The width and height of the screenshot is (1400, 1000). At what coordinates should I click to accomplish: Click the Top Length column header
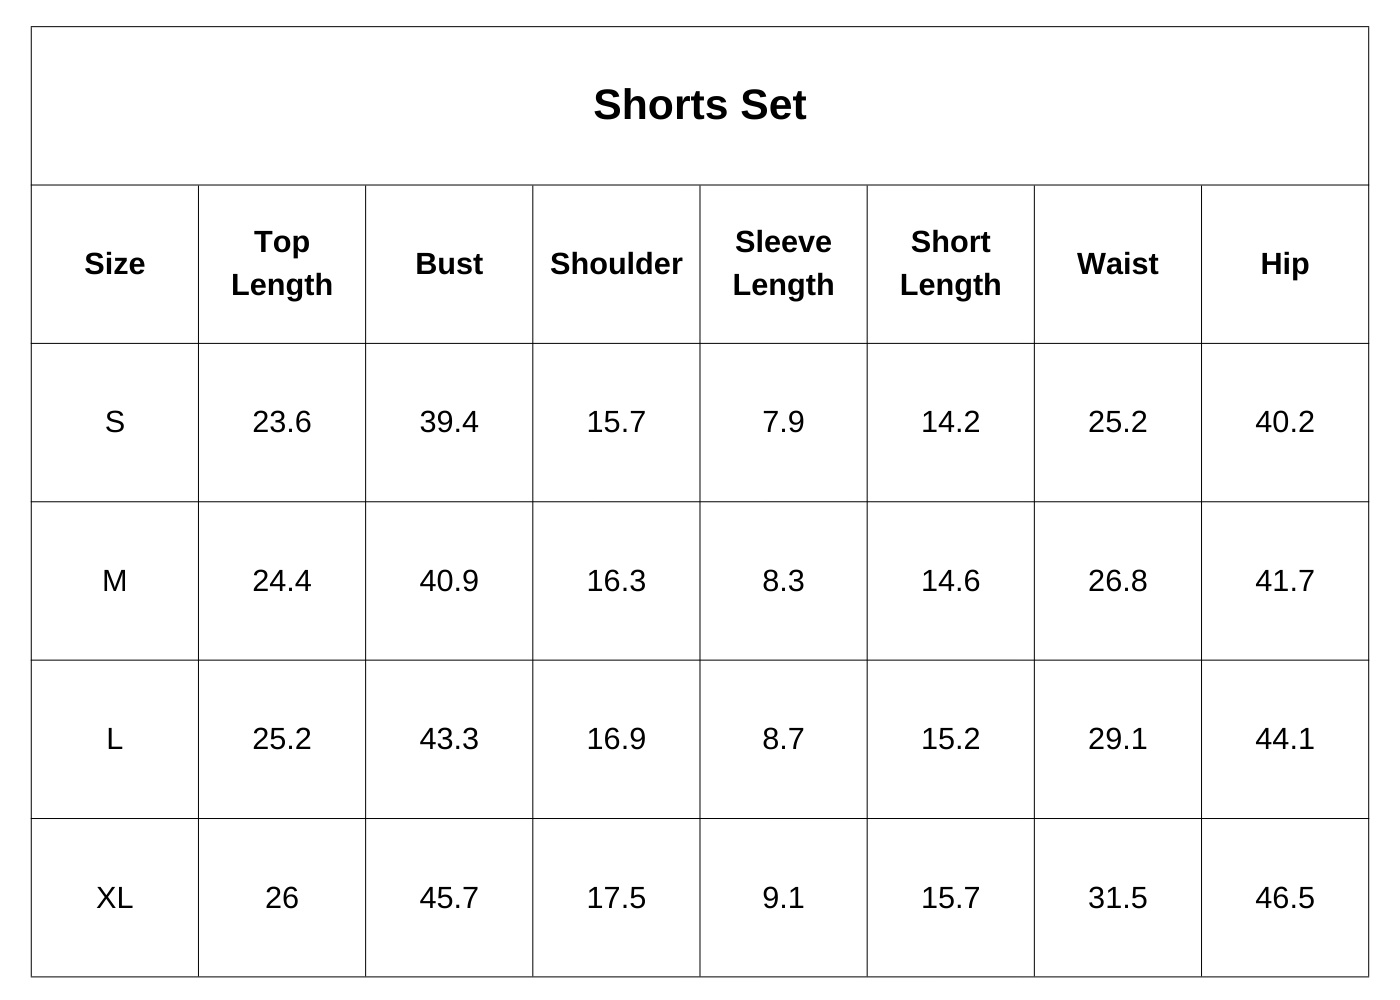point(282,263)
